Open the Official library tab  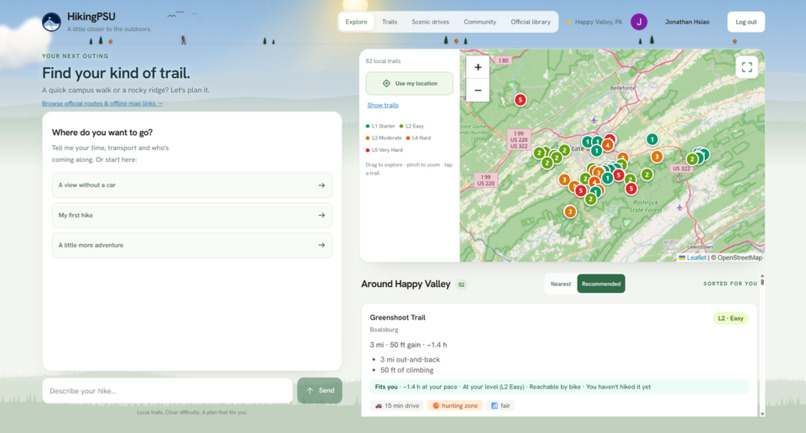pyautogui.click(x=530, y=22)
